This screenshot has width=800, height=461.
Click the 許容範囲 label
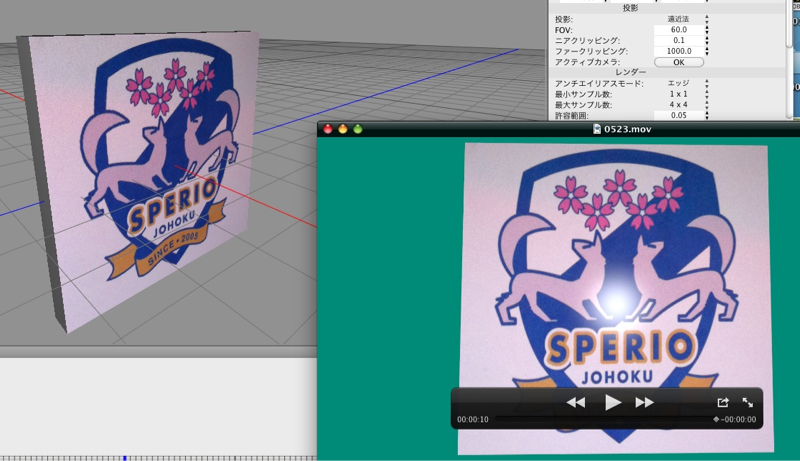pos(572,115)
